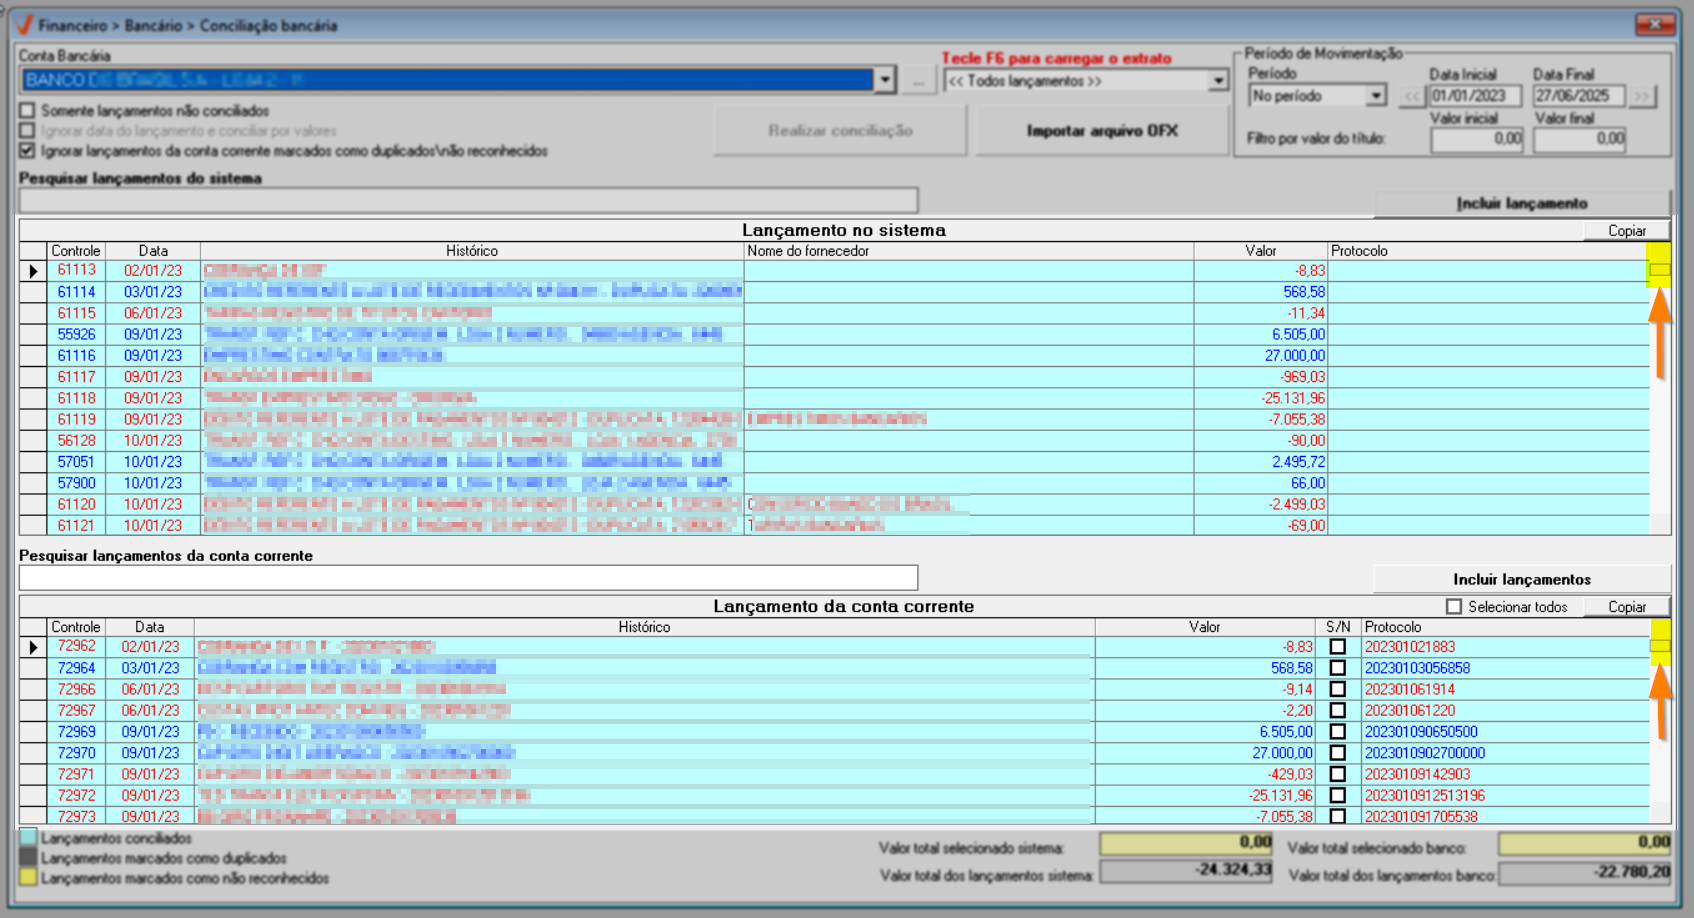Click the Valor inicial input field

[x=1477, y=139]
